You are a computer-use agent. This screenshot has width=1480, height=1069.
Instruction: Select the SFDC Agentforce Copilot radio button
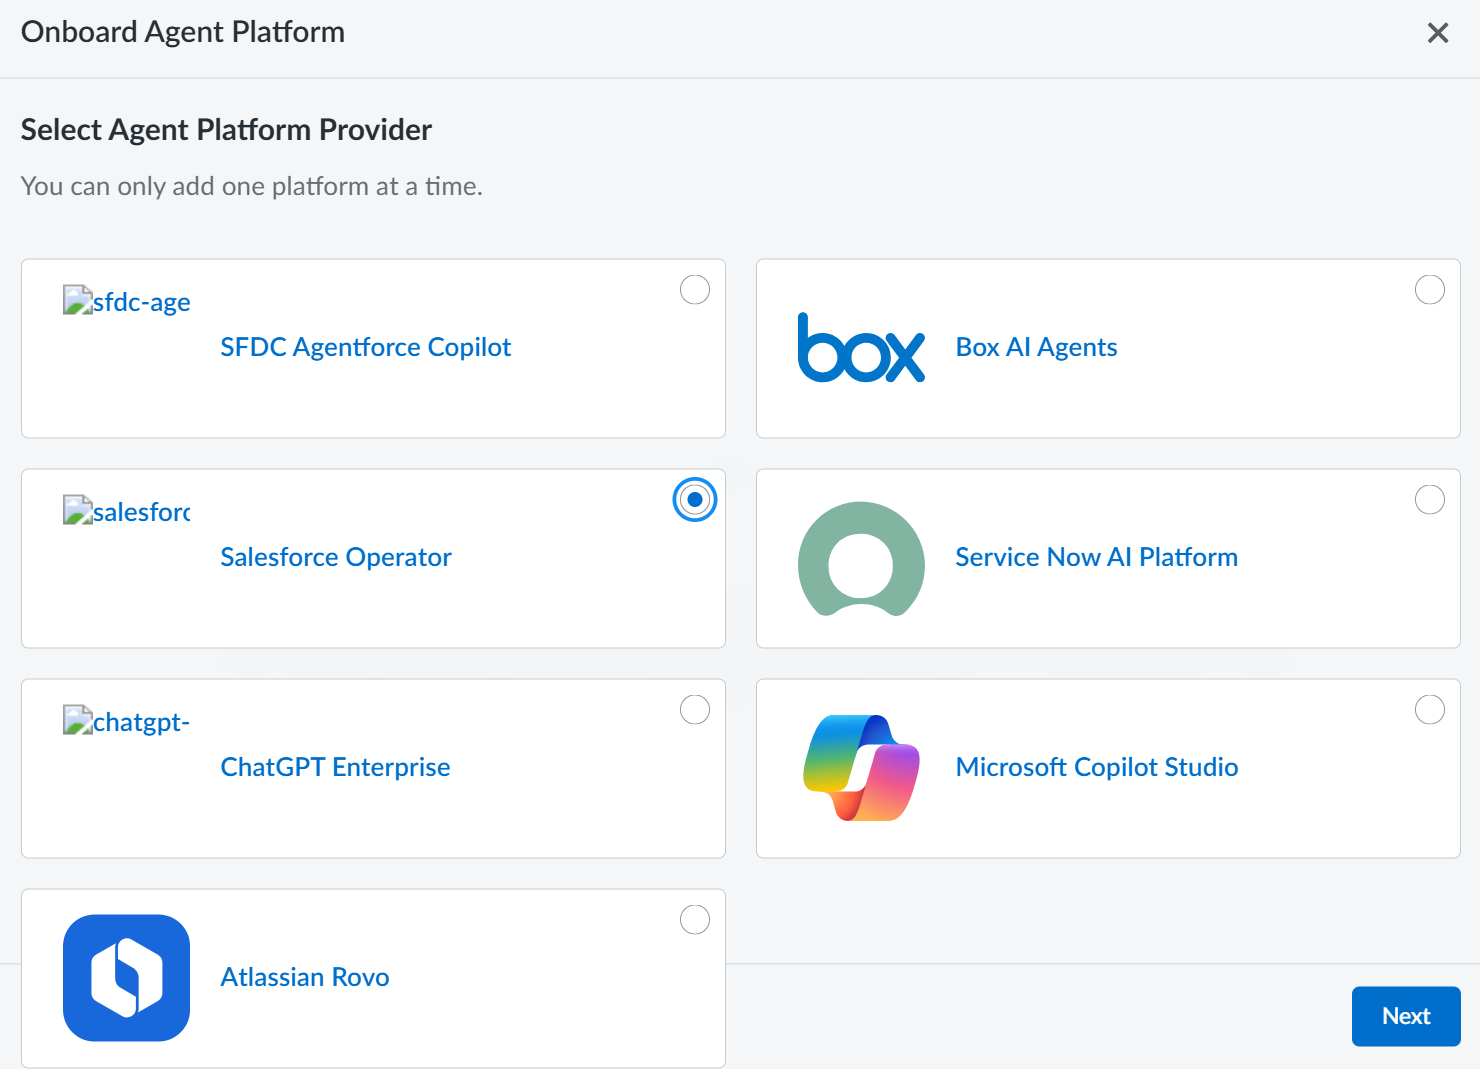pyautogui.click(x=695, y=290)
